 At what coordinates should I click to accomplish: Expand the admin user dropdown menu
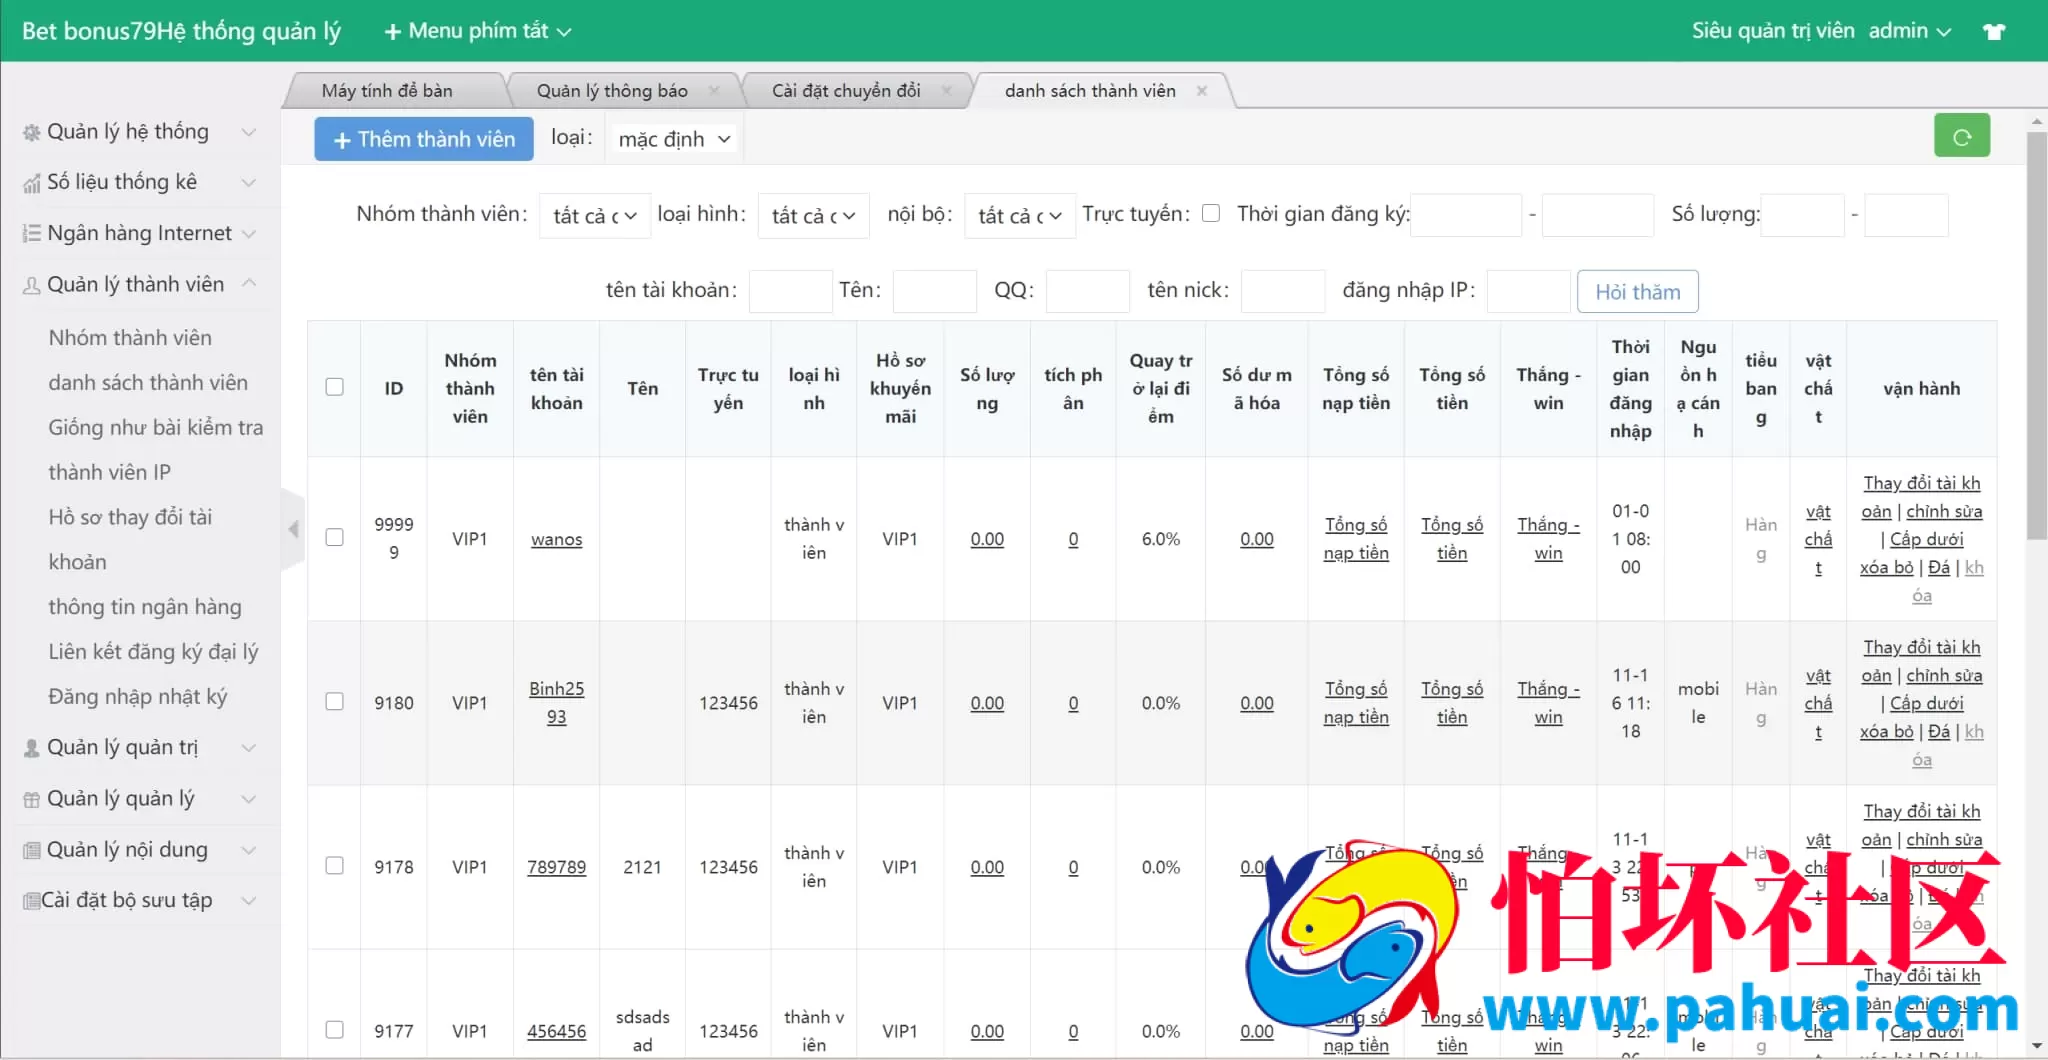click(1910, 31)
